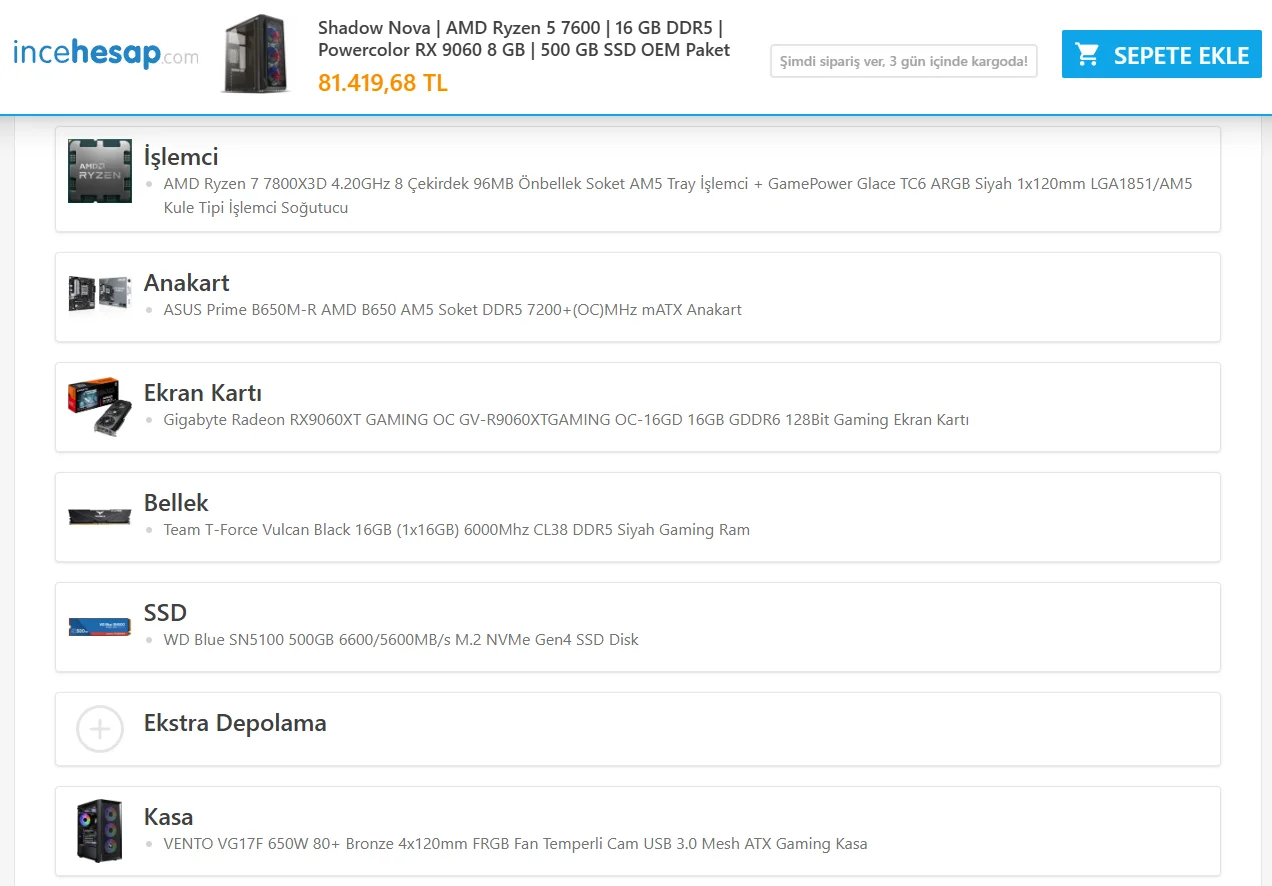The height and width of the screenshot is (886, 1272).
Task: Select the SSD heading
Action: (x=165, y=613)
